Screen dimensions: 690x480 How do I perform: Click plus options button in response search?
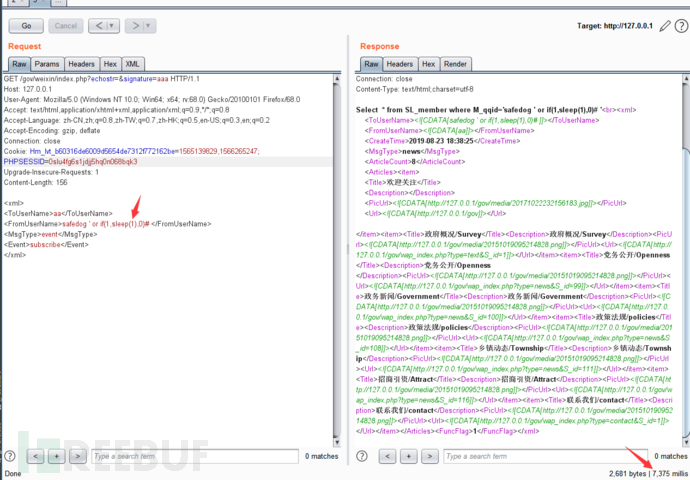click(x=408, y=456)
